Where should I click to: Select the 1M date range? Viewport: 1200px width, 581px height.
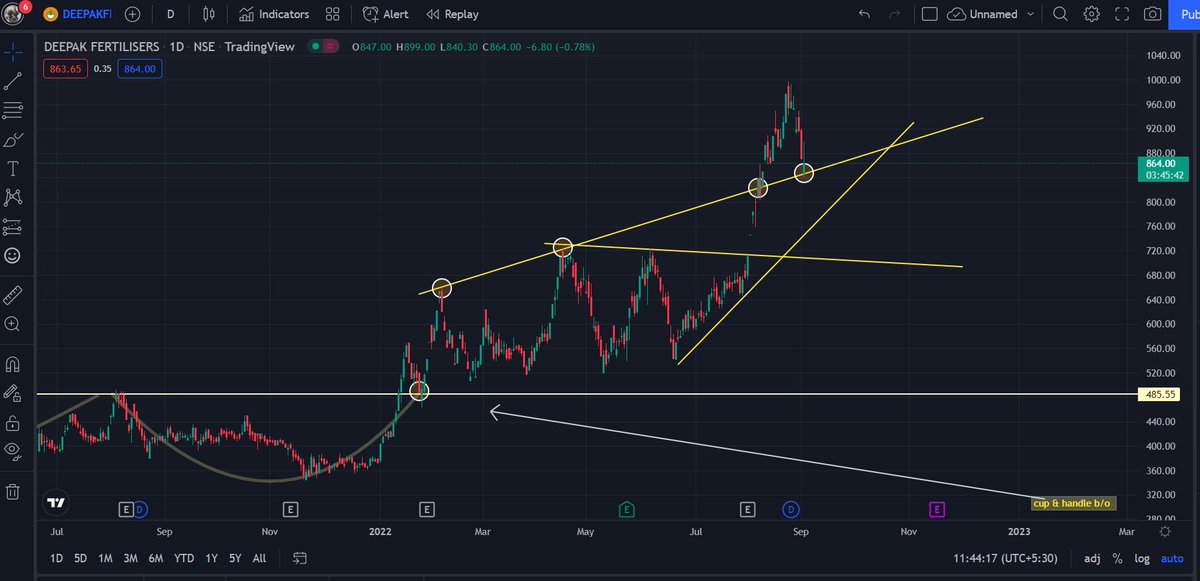[105, 558]
